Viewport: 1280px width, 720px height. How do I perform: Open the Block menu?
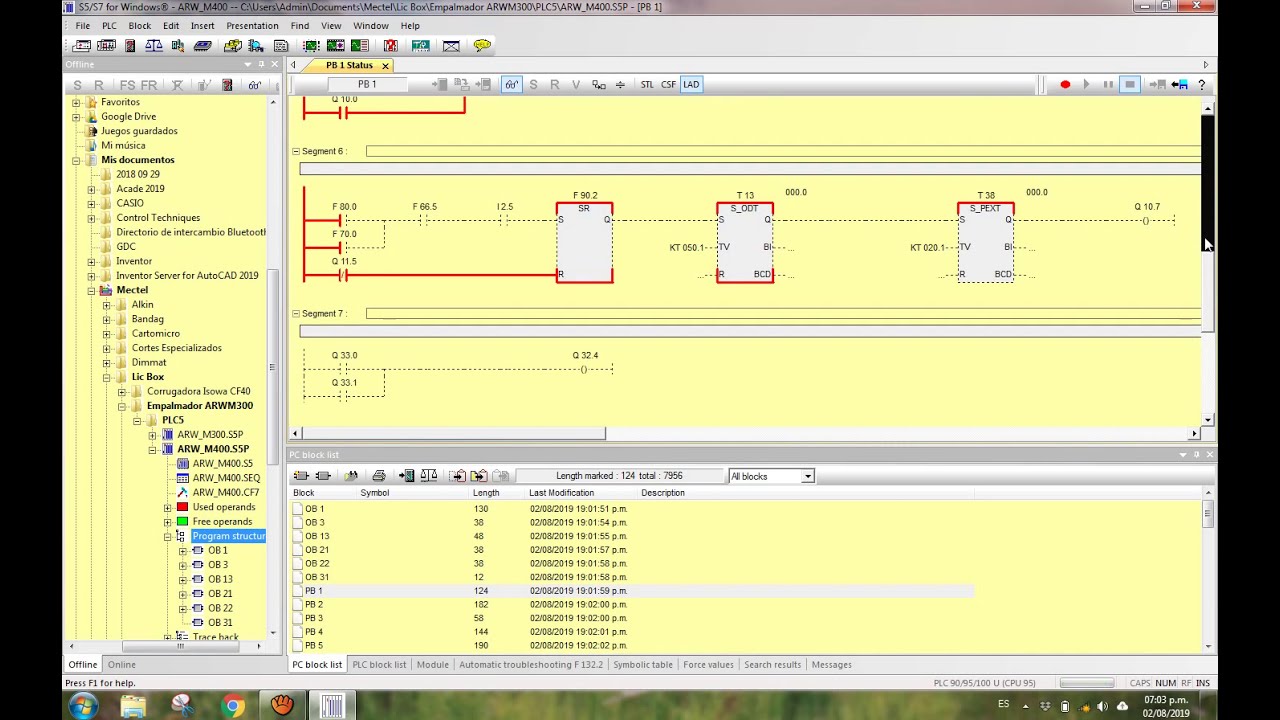click(x=140, y=25)
